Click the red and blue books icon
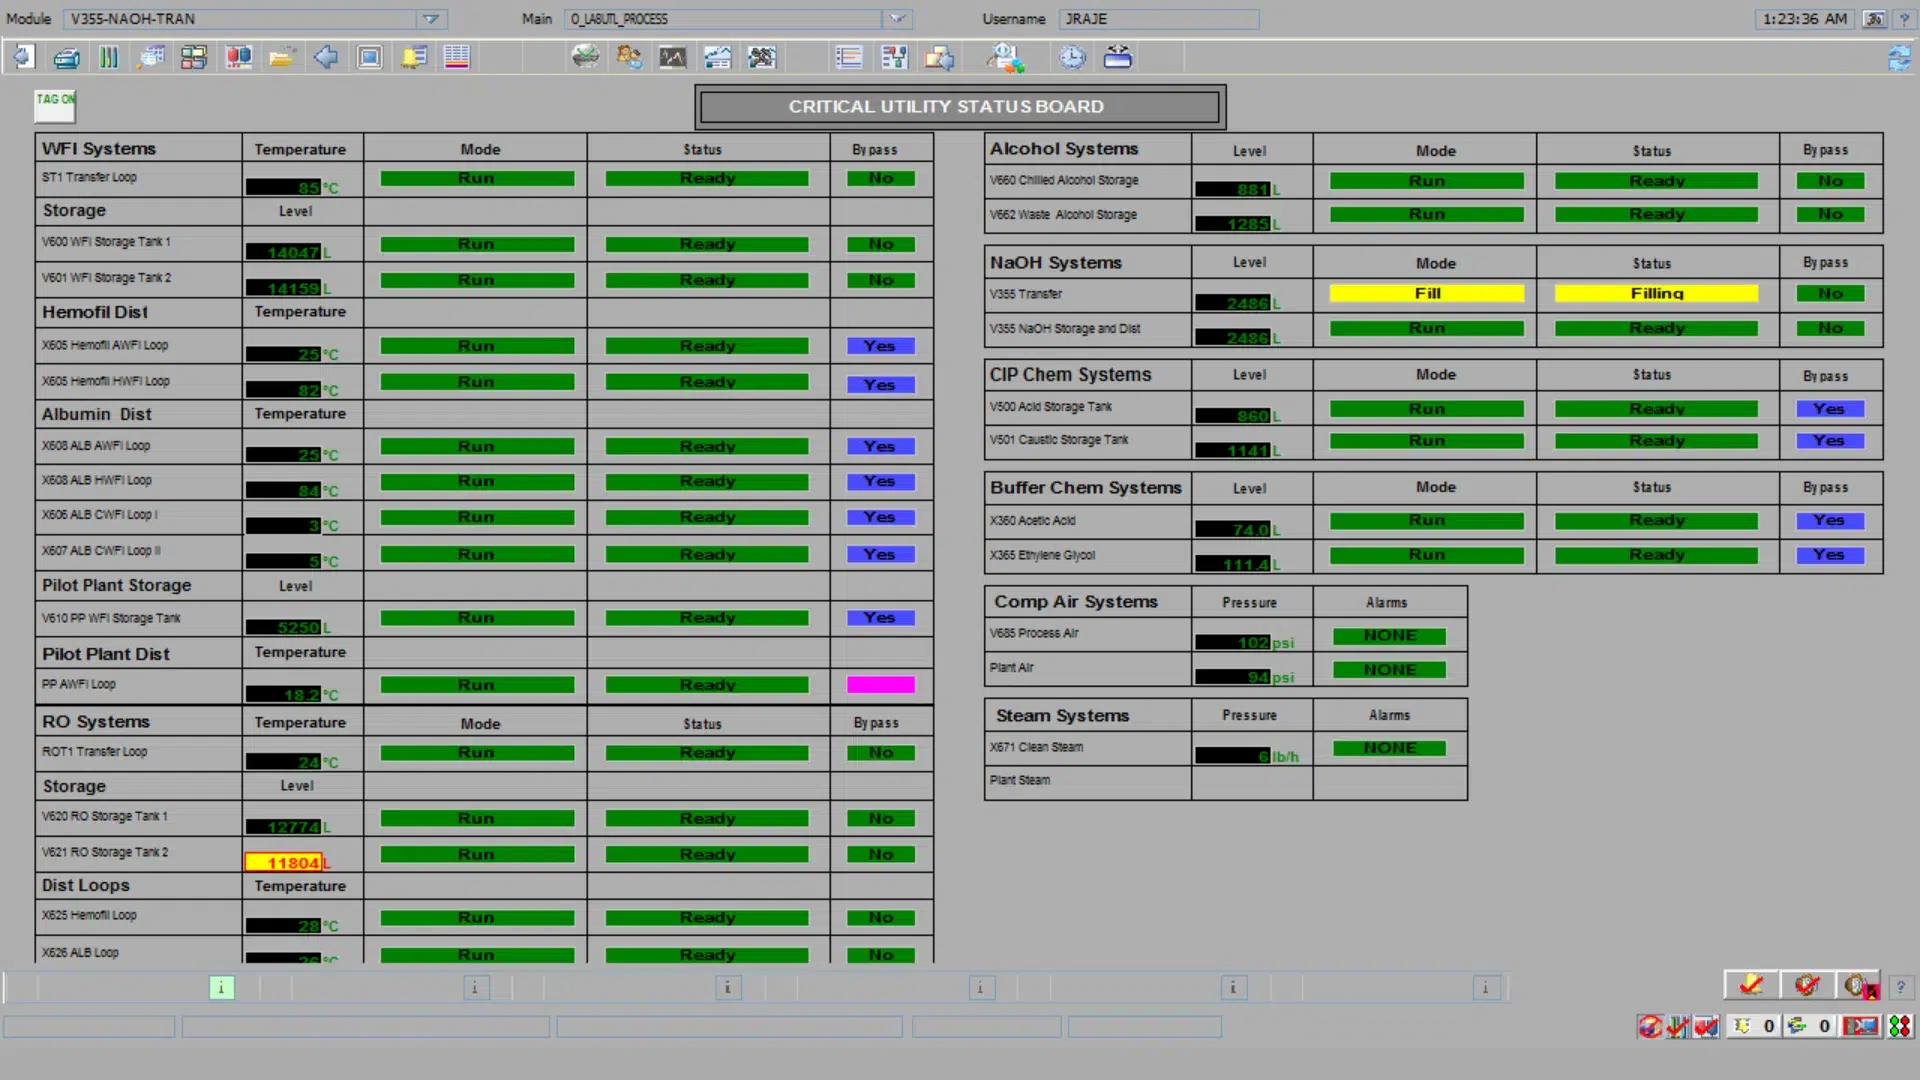 click(238, 57)
